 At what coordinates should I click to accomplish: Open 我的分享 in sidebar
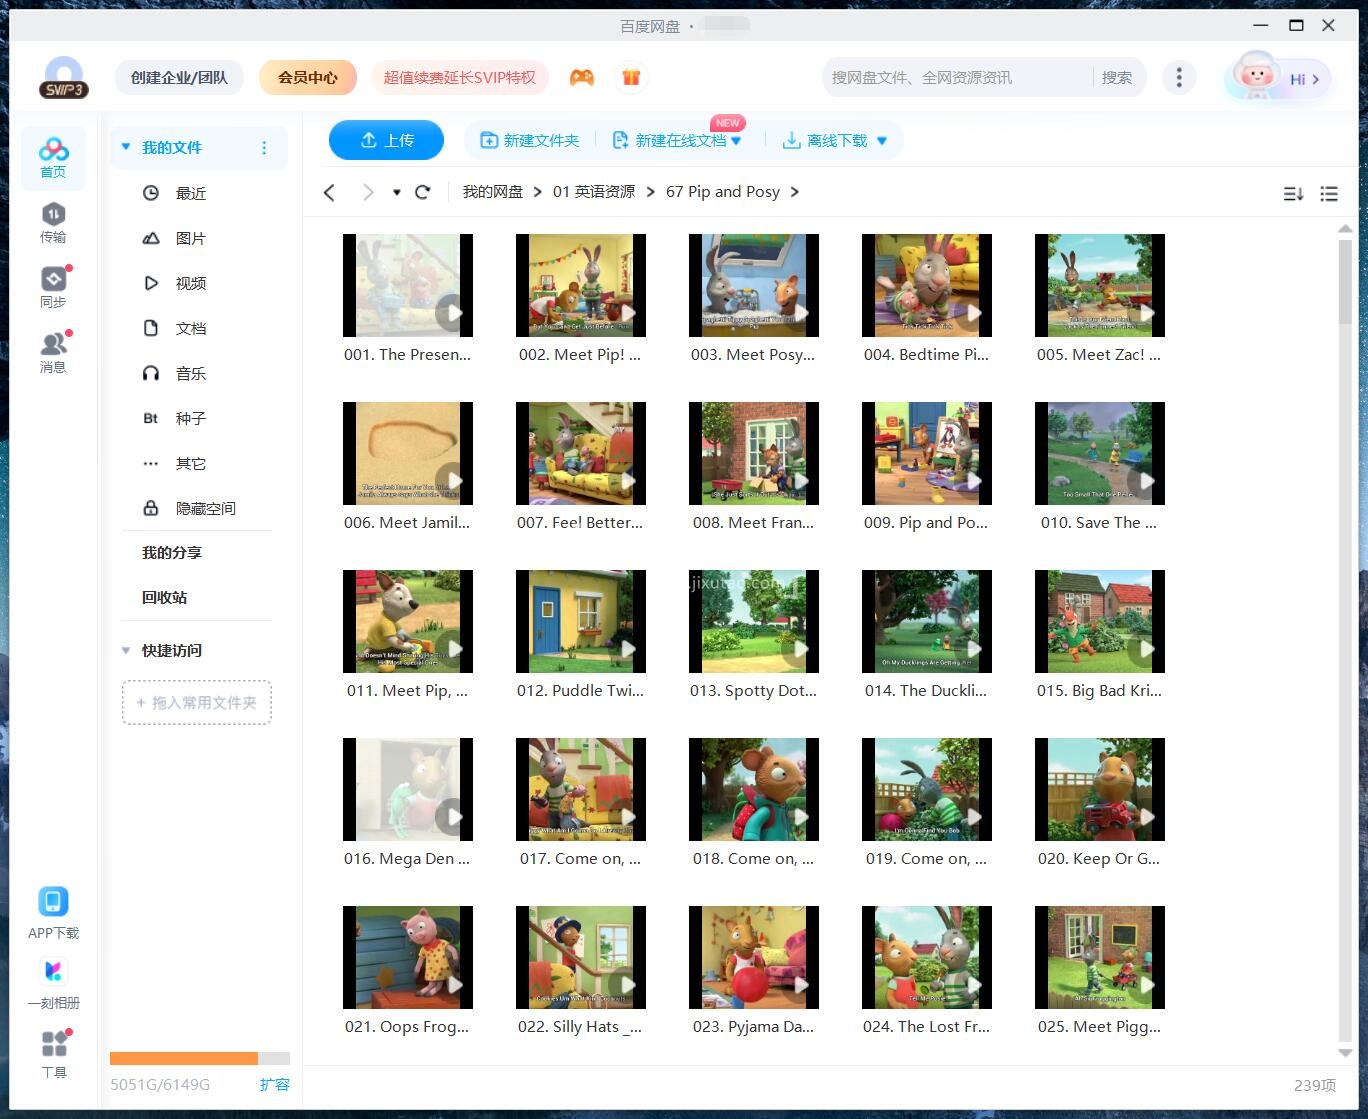pyautogui.click(x=172, y=552)
